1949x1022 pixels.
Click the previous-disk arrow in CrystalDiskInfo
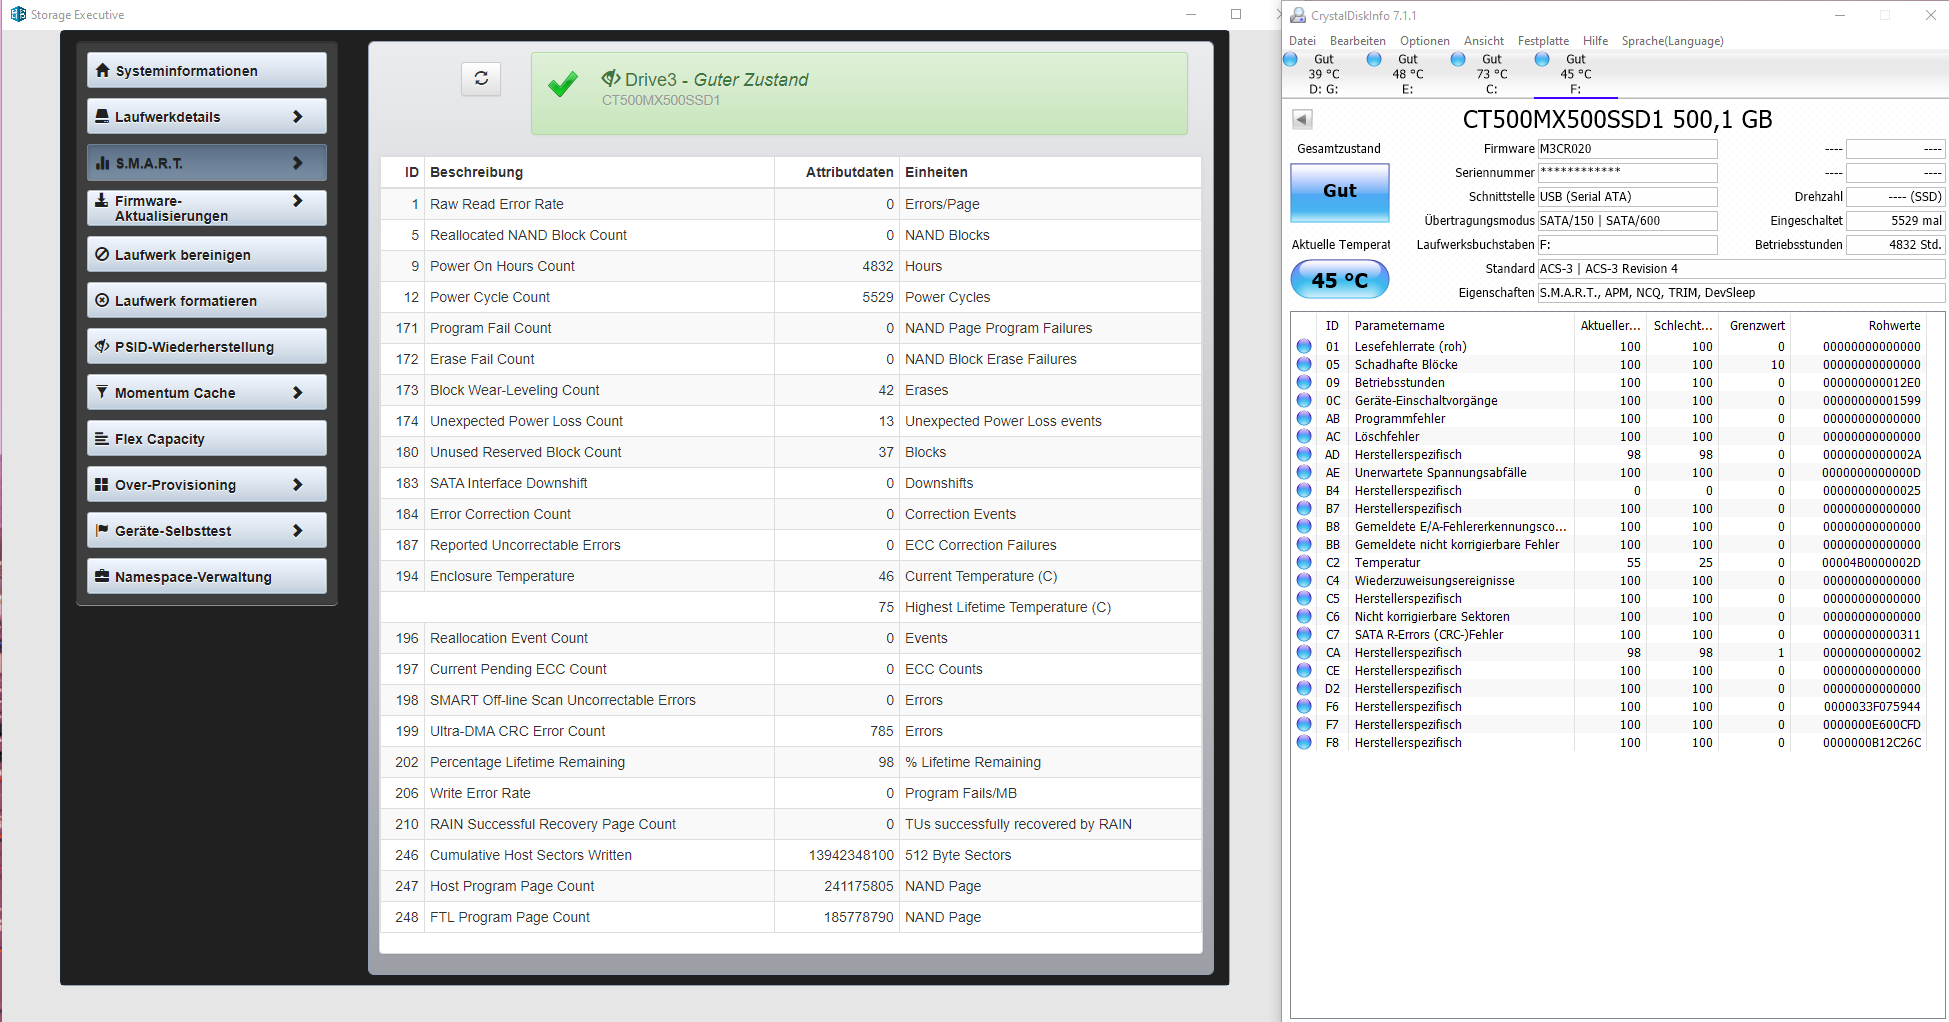click(1302, 119)
